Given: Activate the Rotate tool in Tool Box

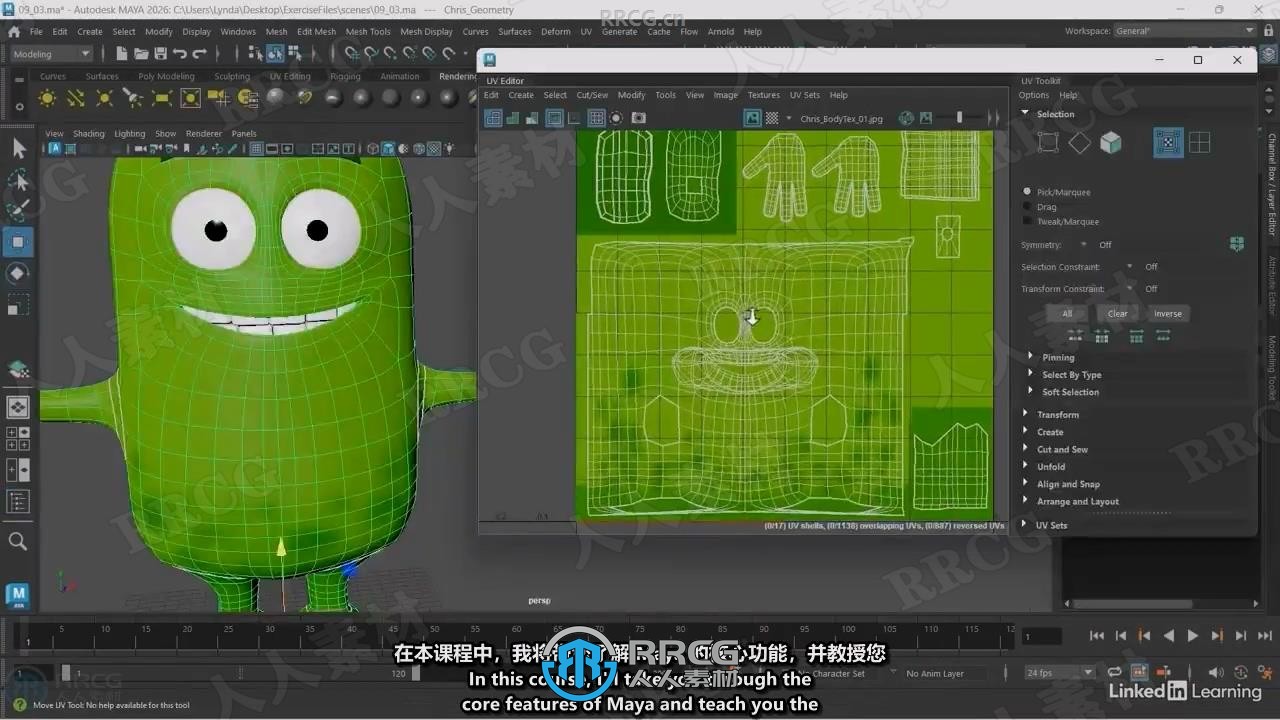Looking at the screenshot, I should tap(18, 273).
